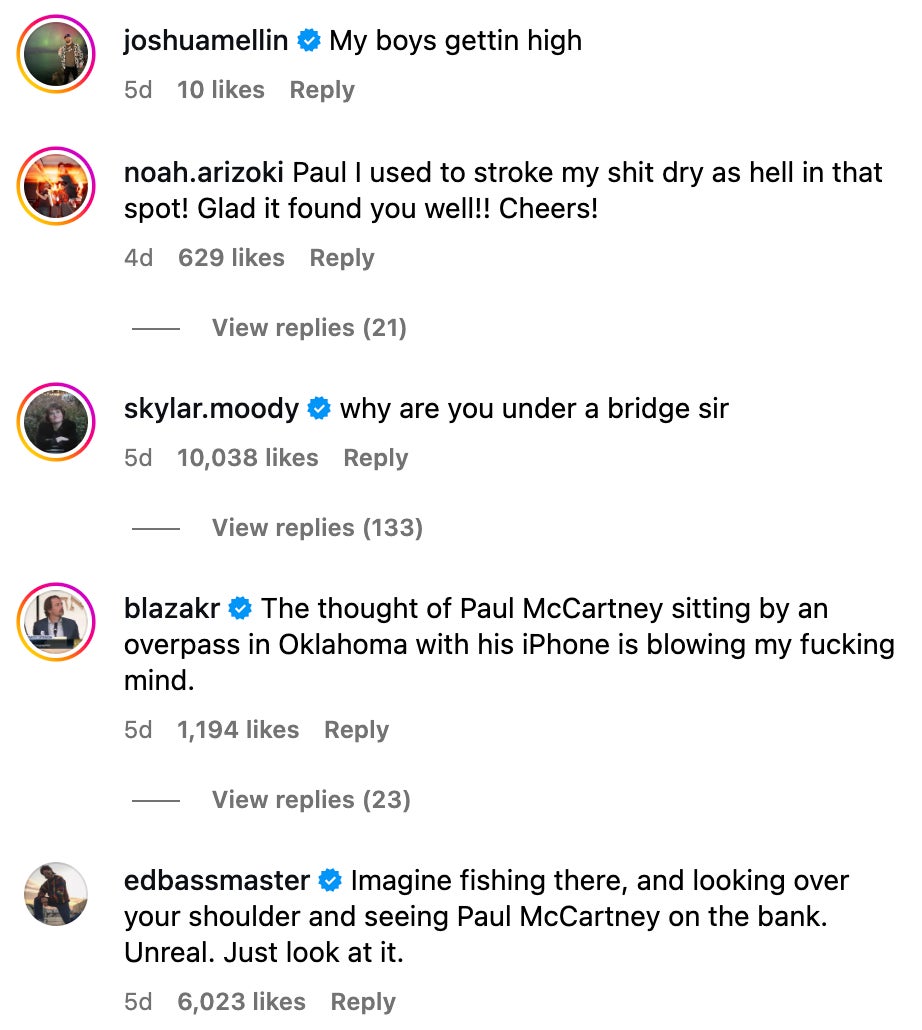Open the edbassmaster username link
922x1030 pixels.
(217, 881)
